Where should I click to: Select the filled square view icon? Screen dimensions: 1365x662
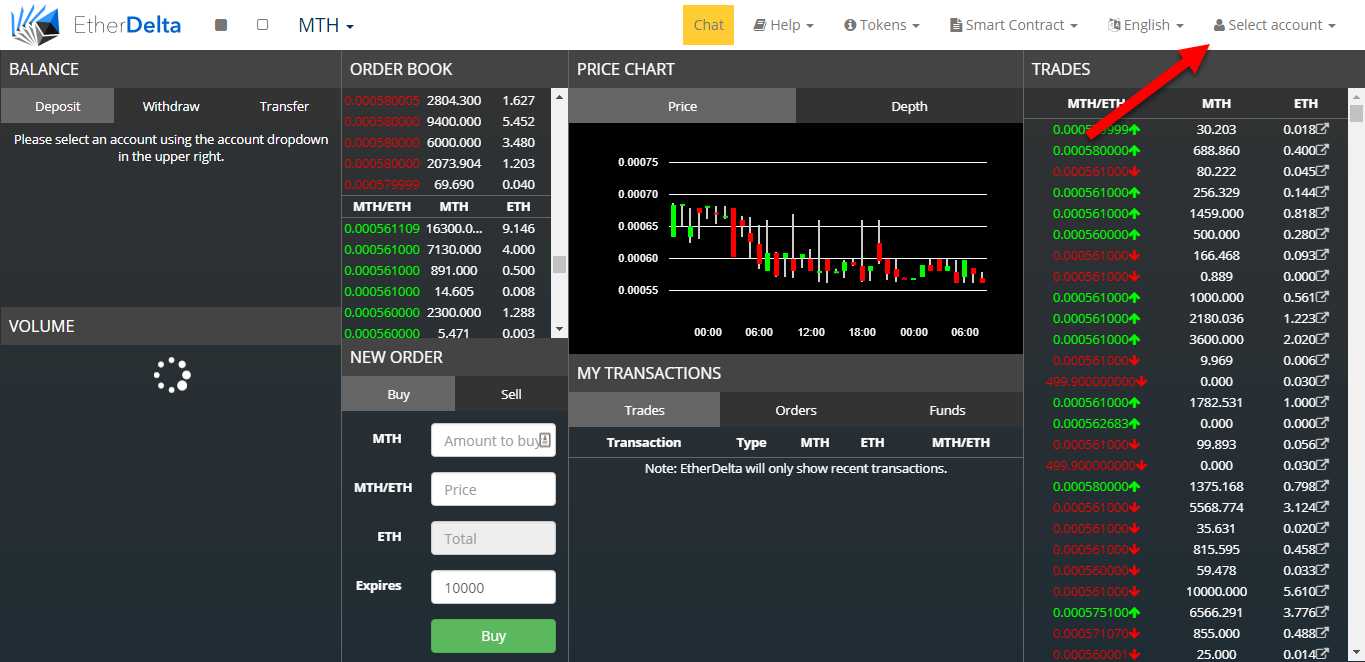(220, 24)
